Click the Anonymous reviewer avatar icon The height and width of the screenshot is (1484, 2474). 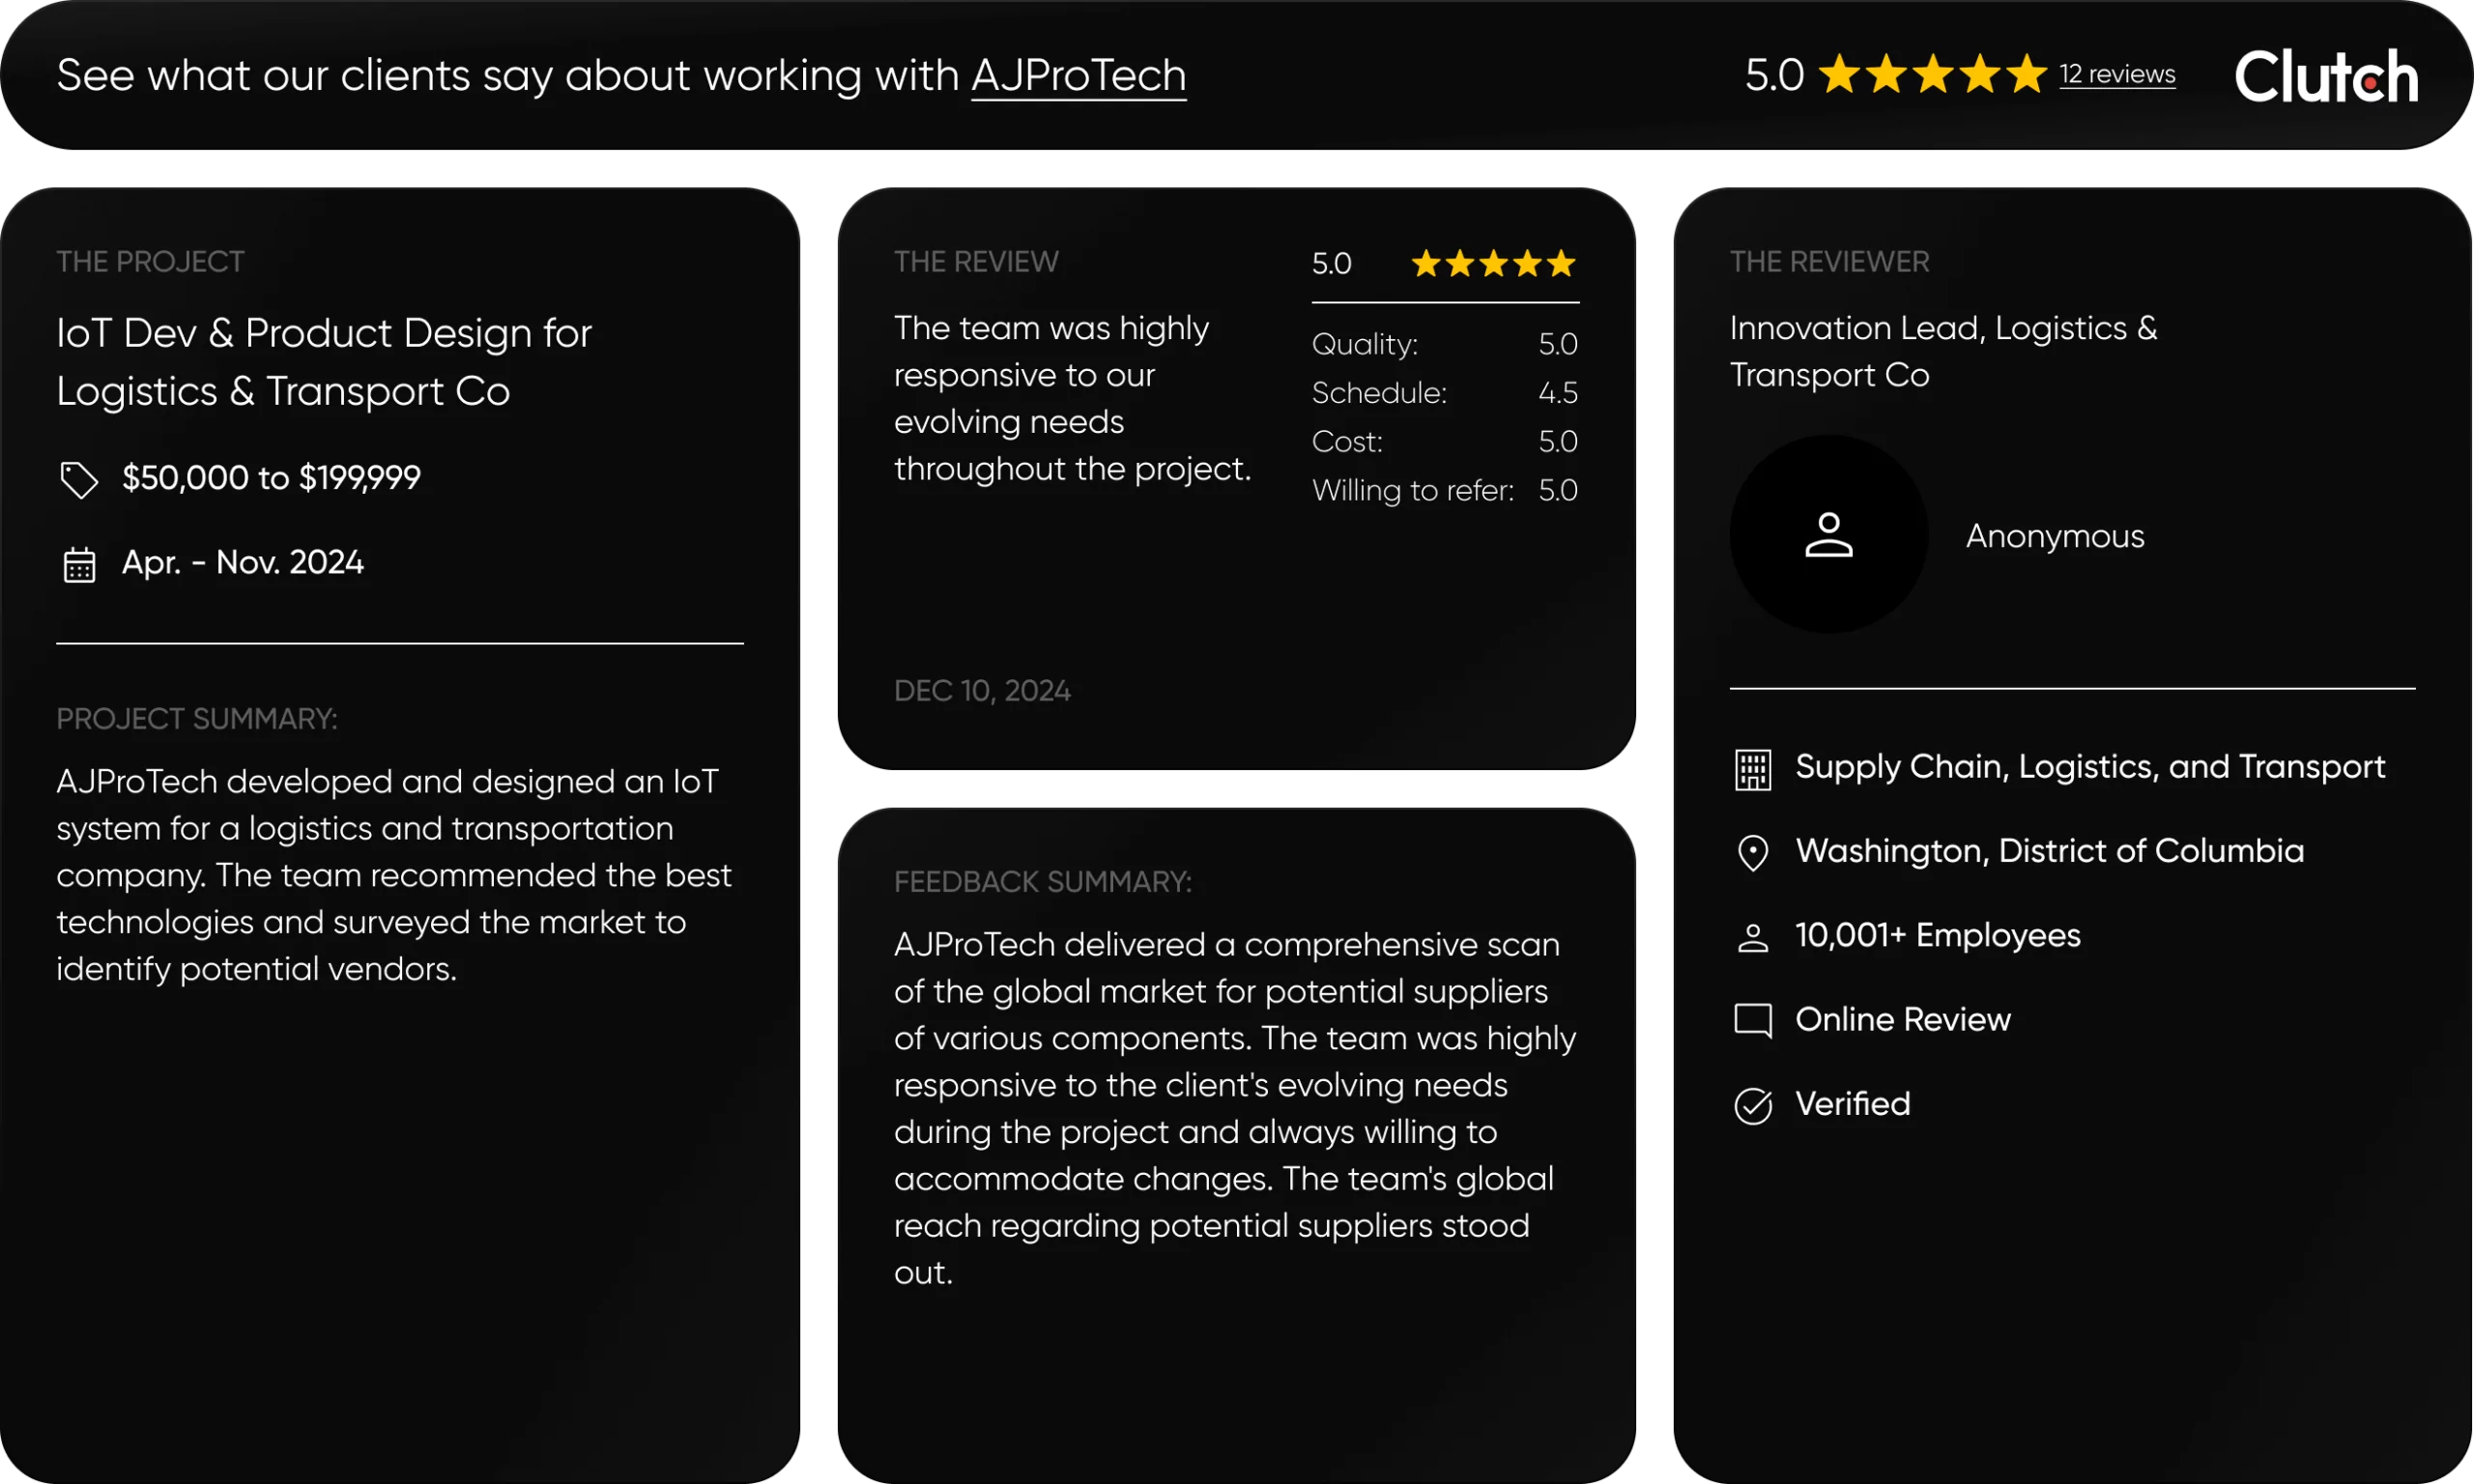pos(1828,534)
